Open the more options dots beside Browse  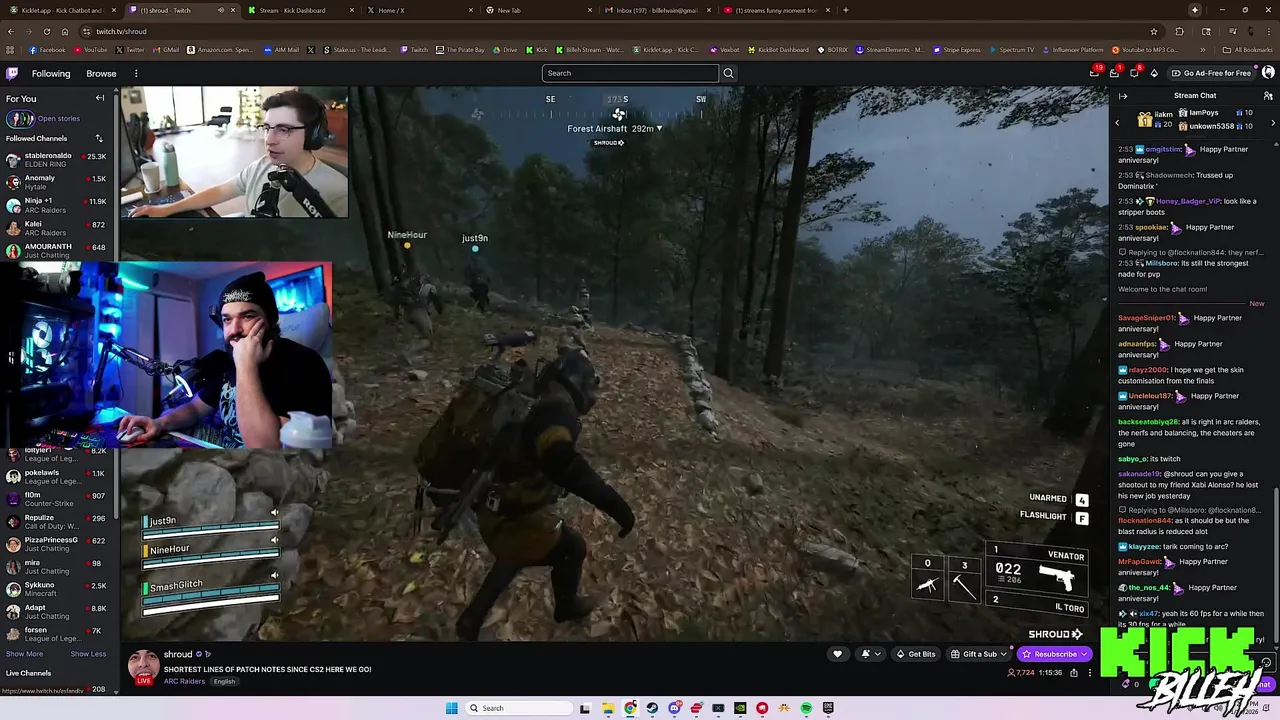pos(136,73)
